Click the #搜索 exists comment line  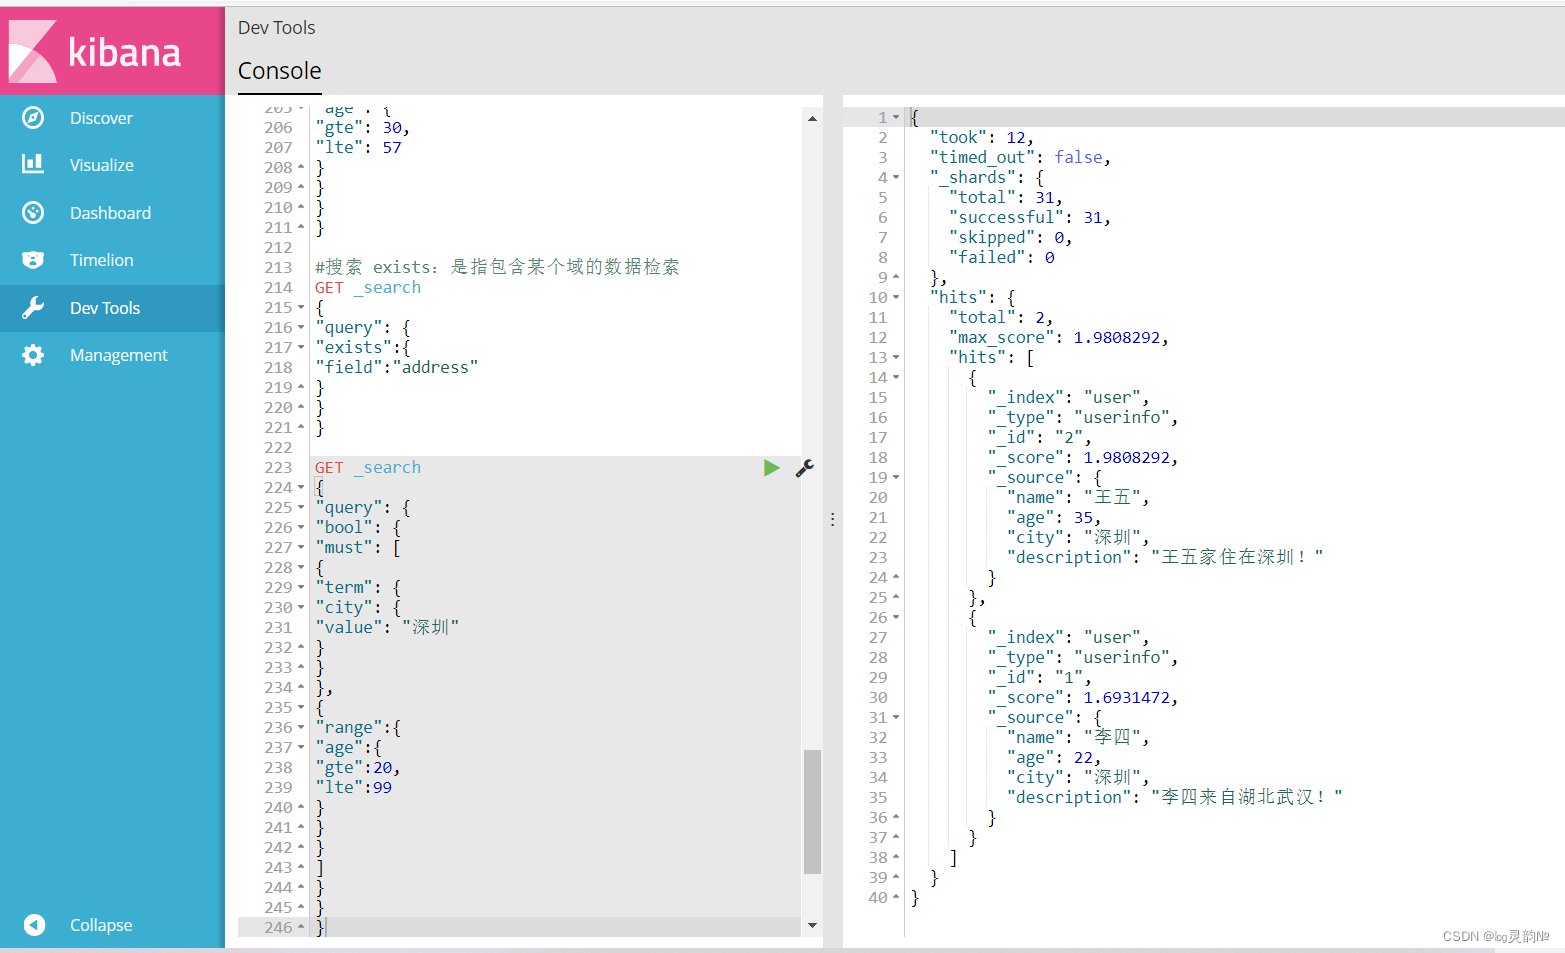(497, 267)
